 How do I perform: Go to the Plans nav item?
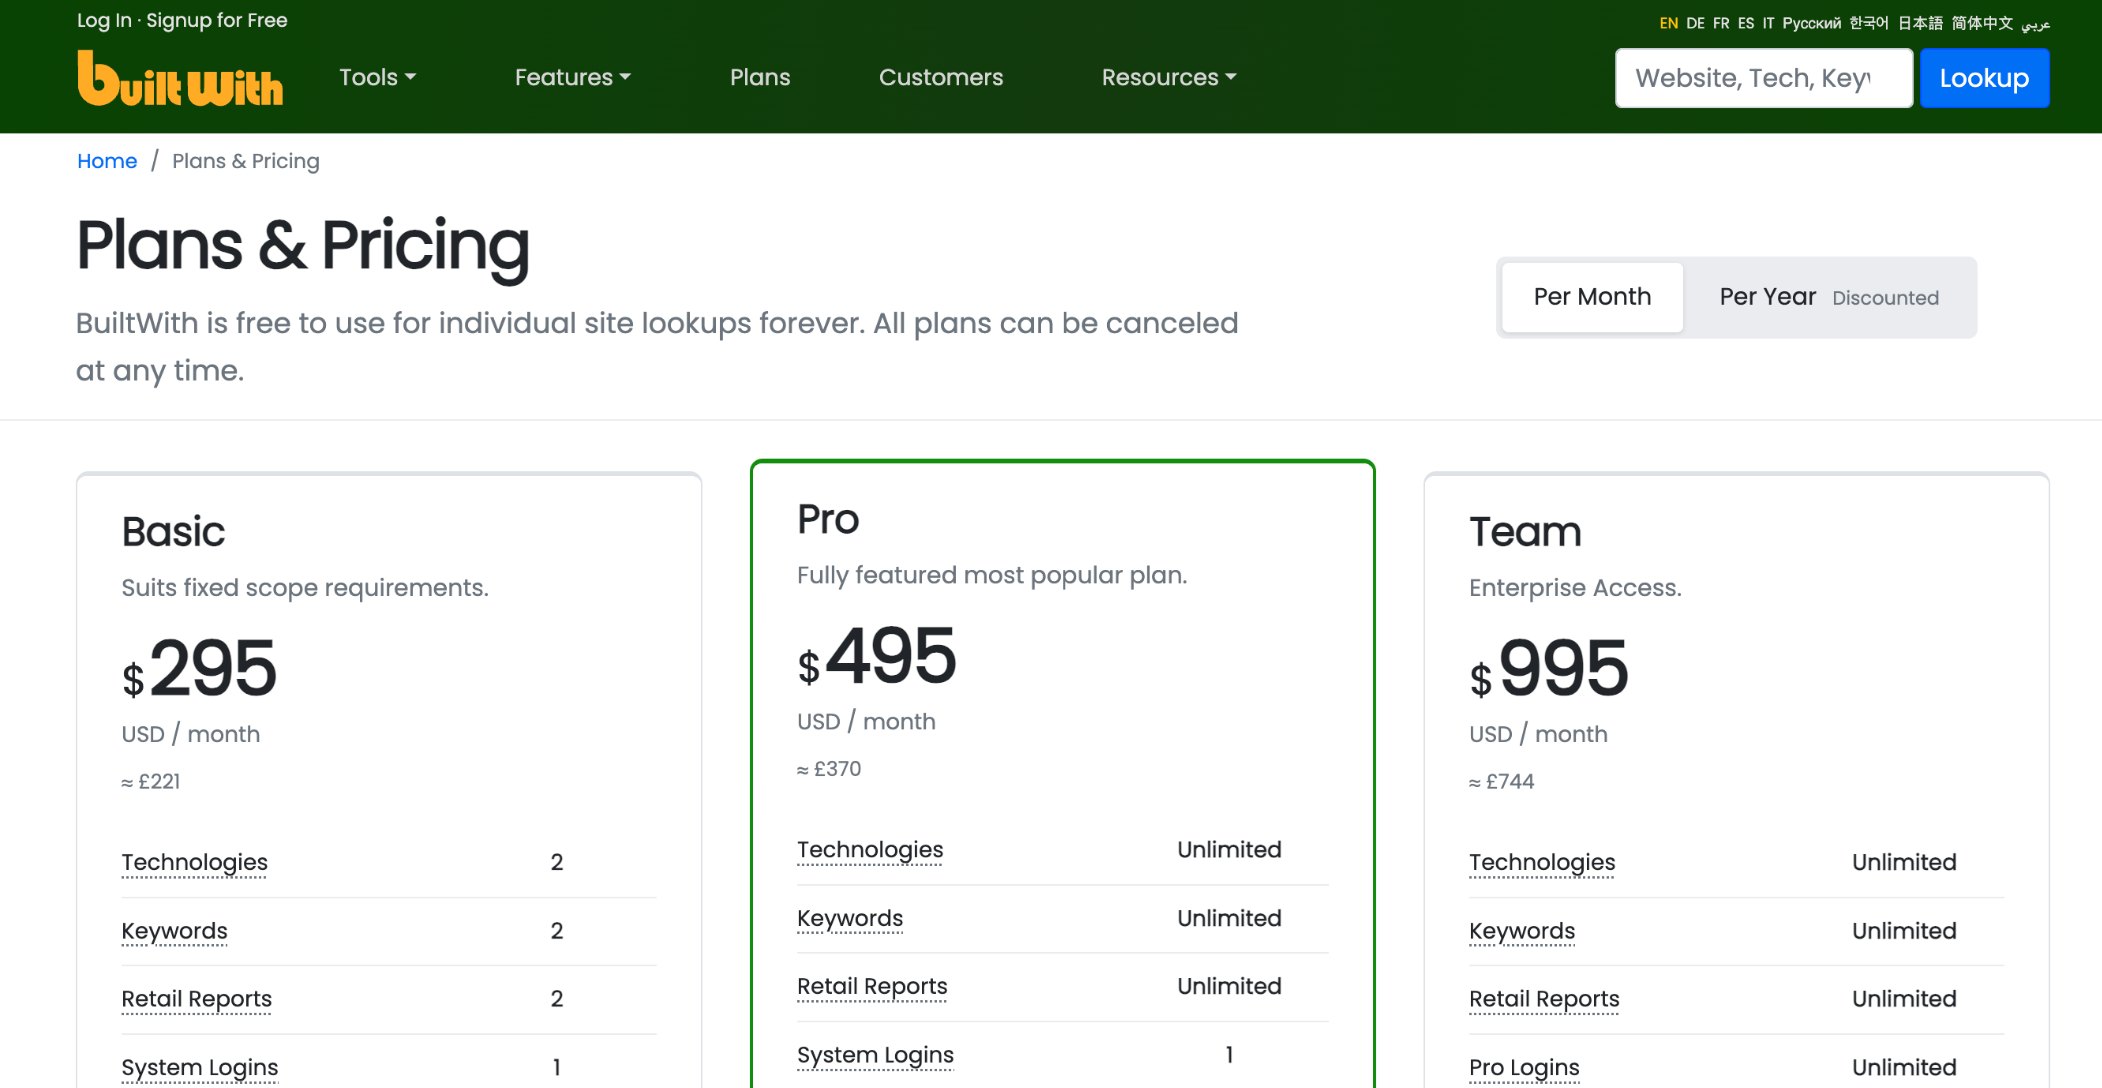(760, 77)
